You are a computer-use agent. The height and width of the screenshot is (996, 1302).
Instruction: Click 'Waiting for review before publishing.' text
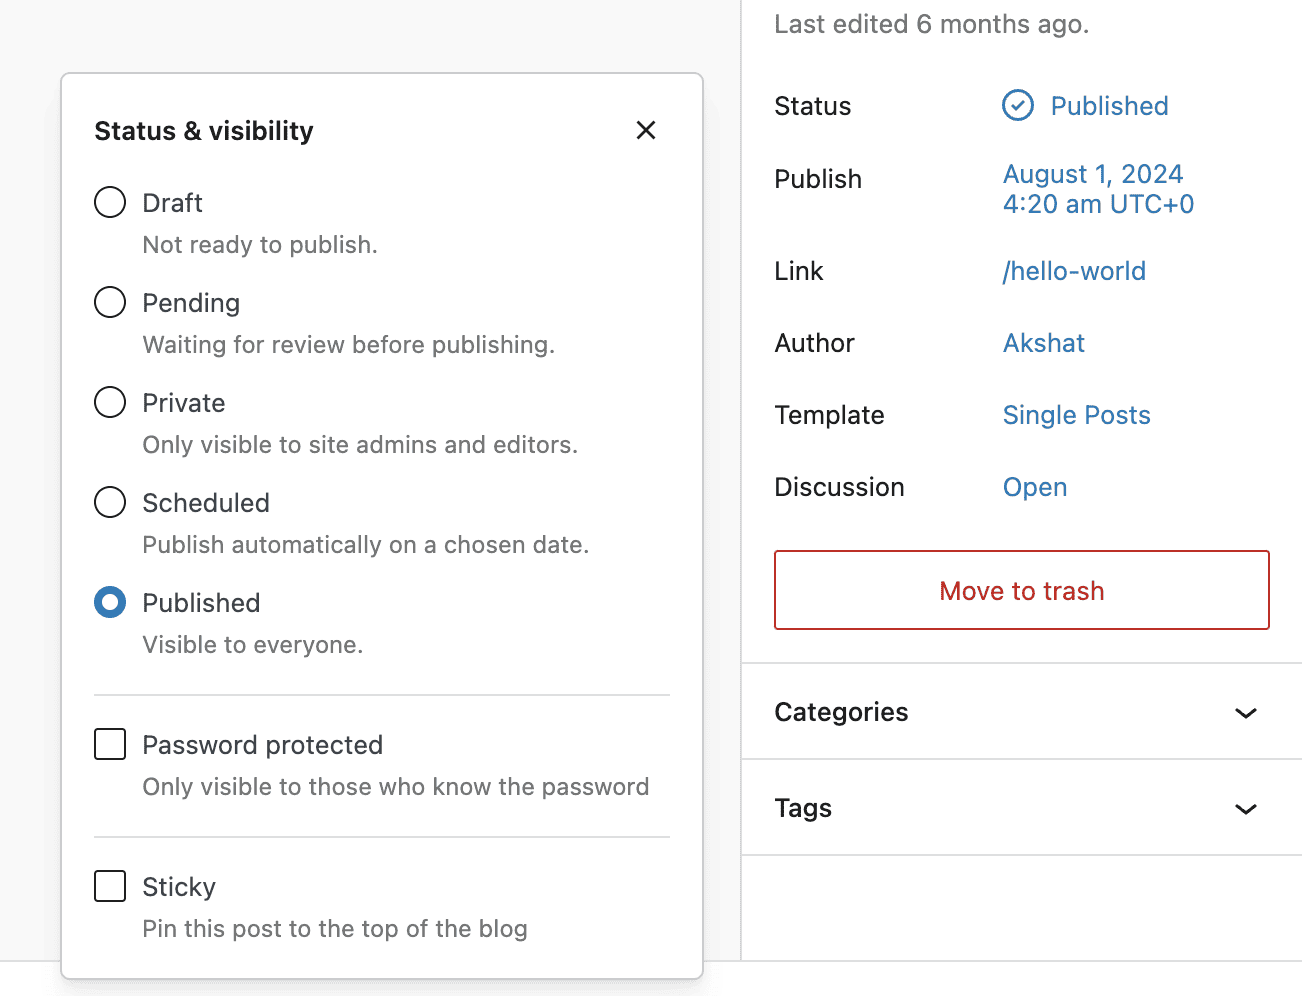[348, 345]
